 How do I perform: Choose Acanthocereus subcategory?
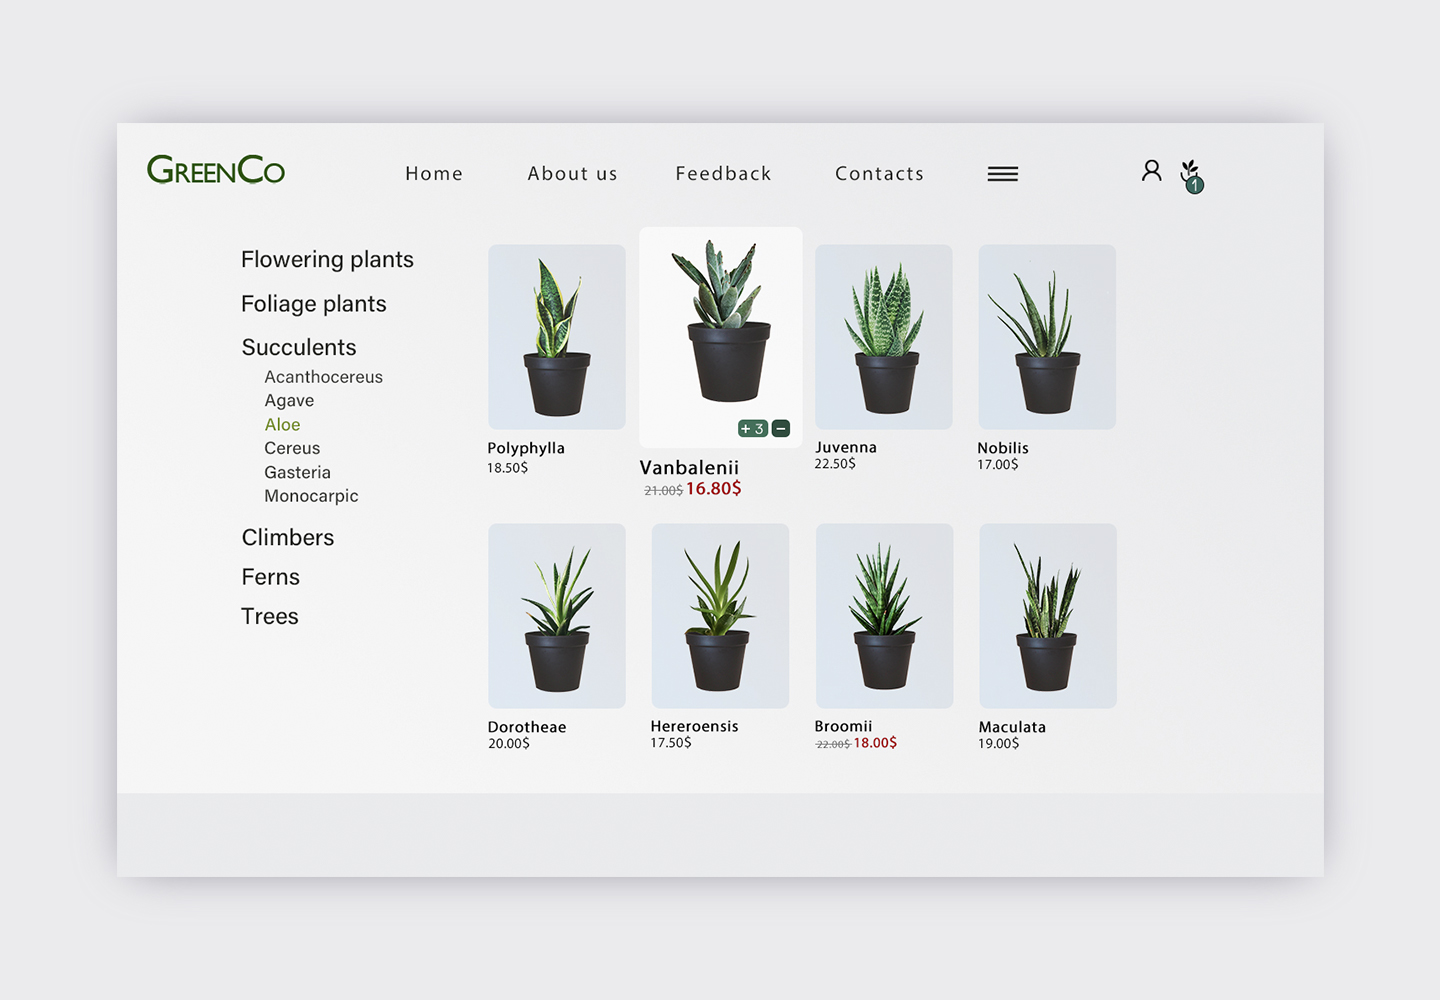tap(324, 377)
